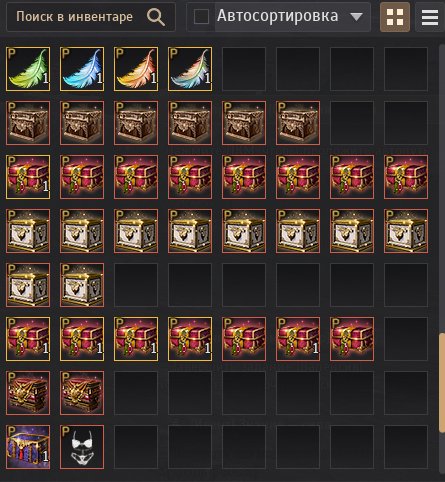Select the green feather item
The image size is (445, 482).
click(x=28, y=69)
